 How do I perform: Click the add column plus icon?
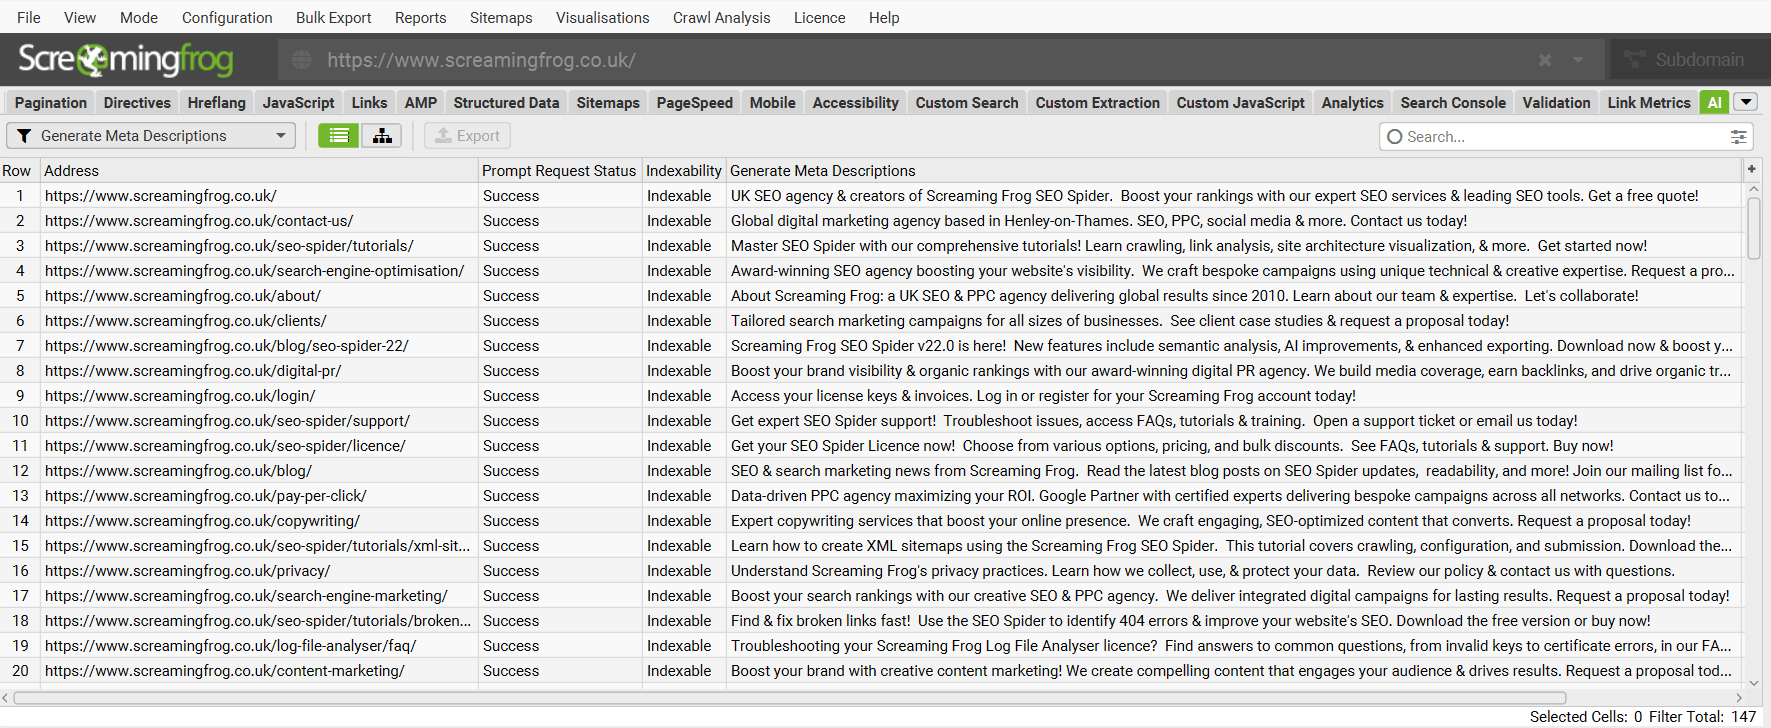[x=1752, y=170]
